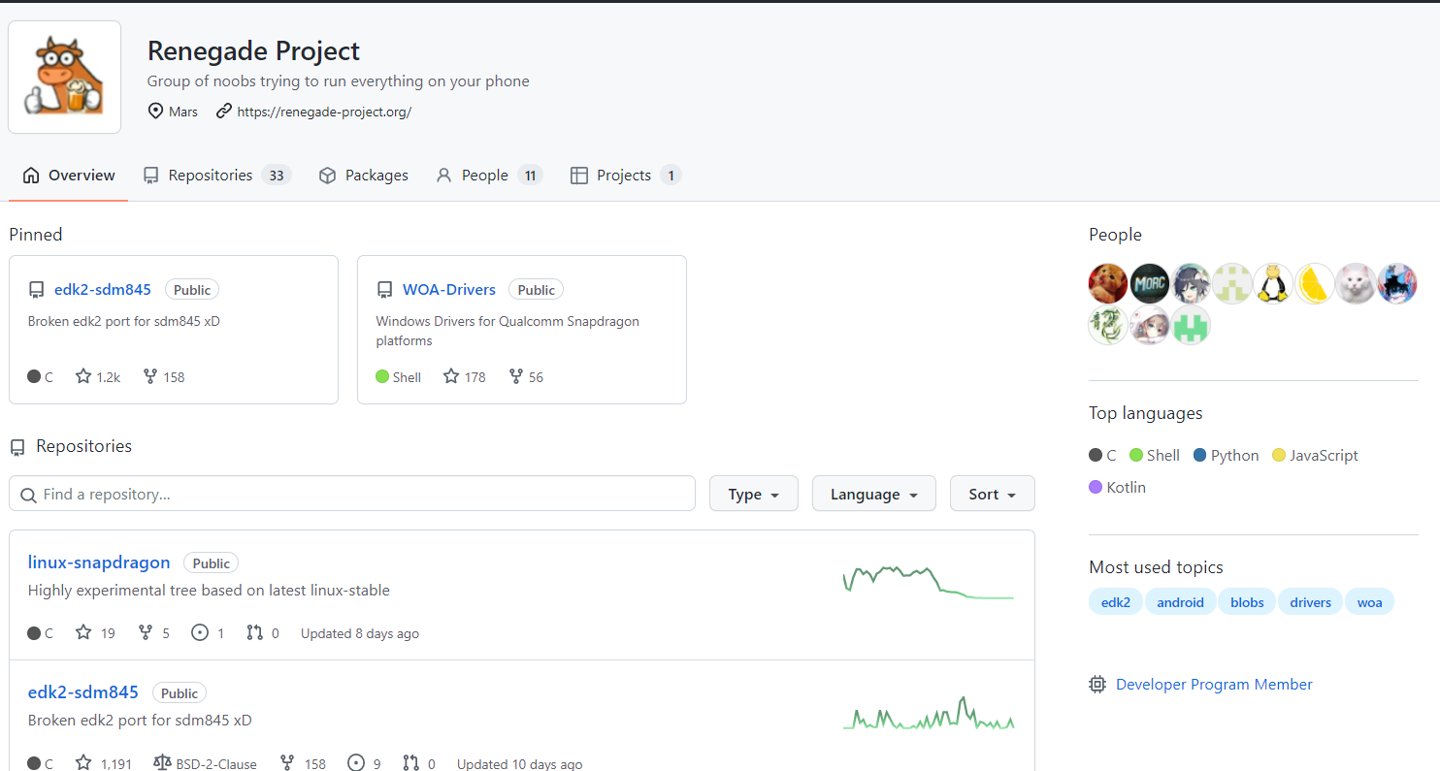View the 1,191 stargazers of edk2-sdm845

point(104,763)
